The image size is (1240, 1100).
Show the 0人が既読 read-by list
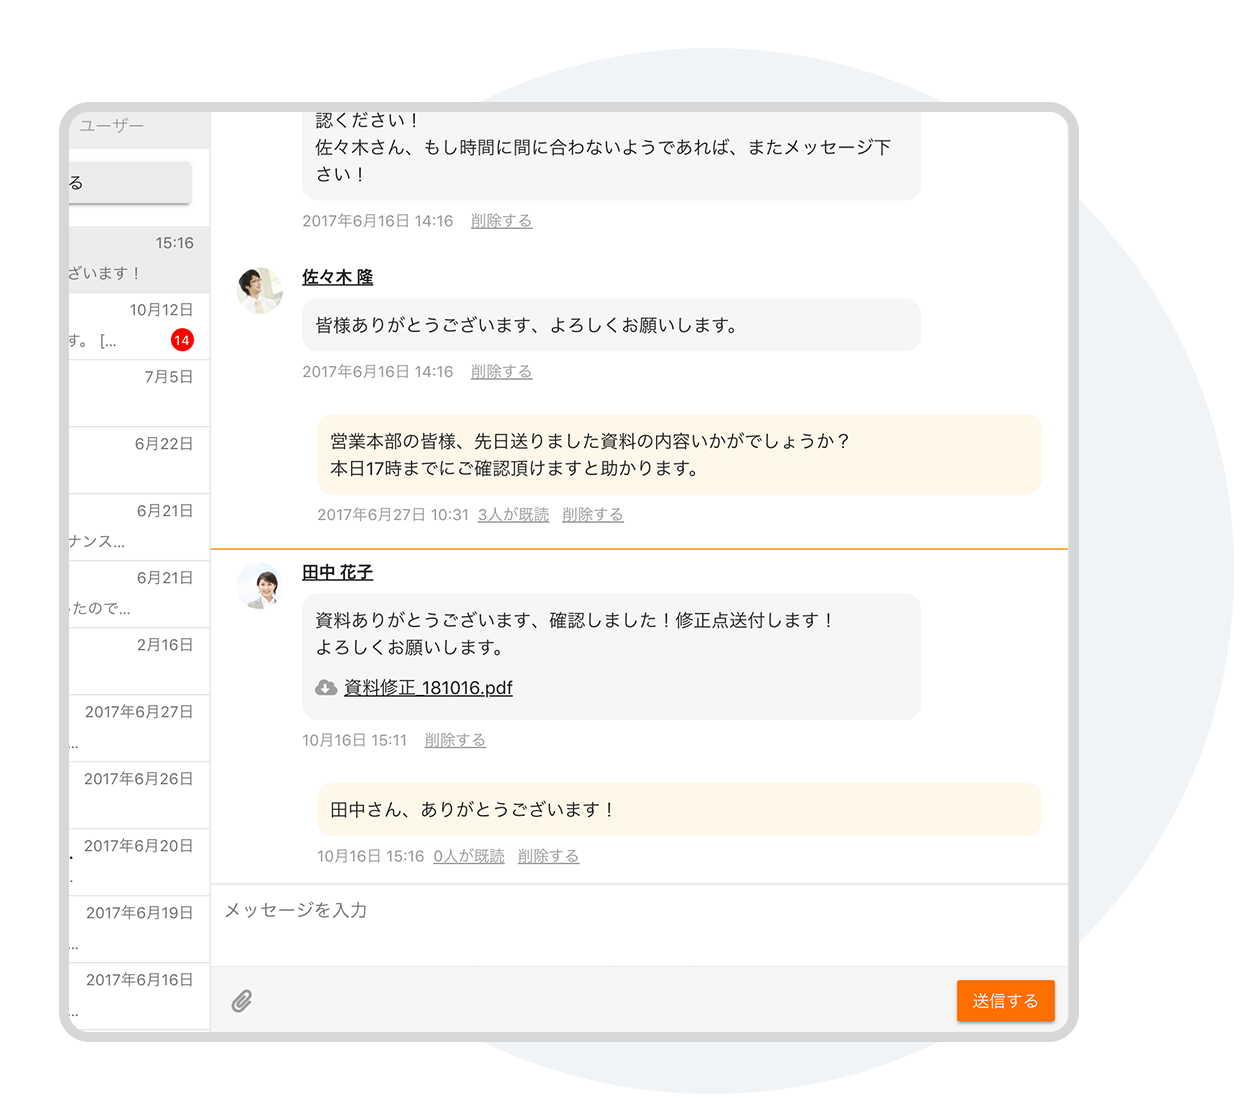469,857
